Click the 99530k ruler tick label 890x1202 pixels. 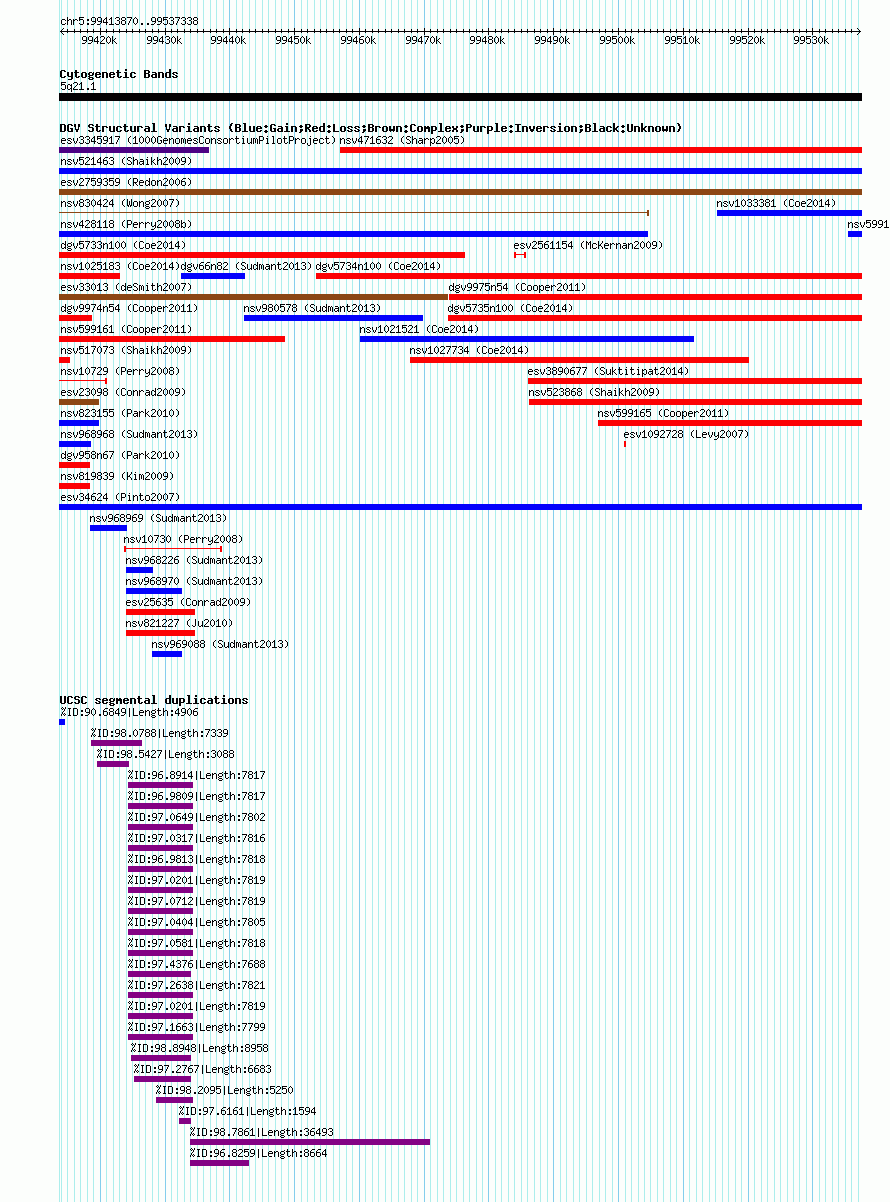[x=811, y=40]
